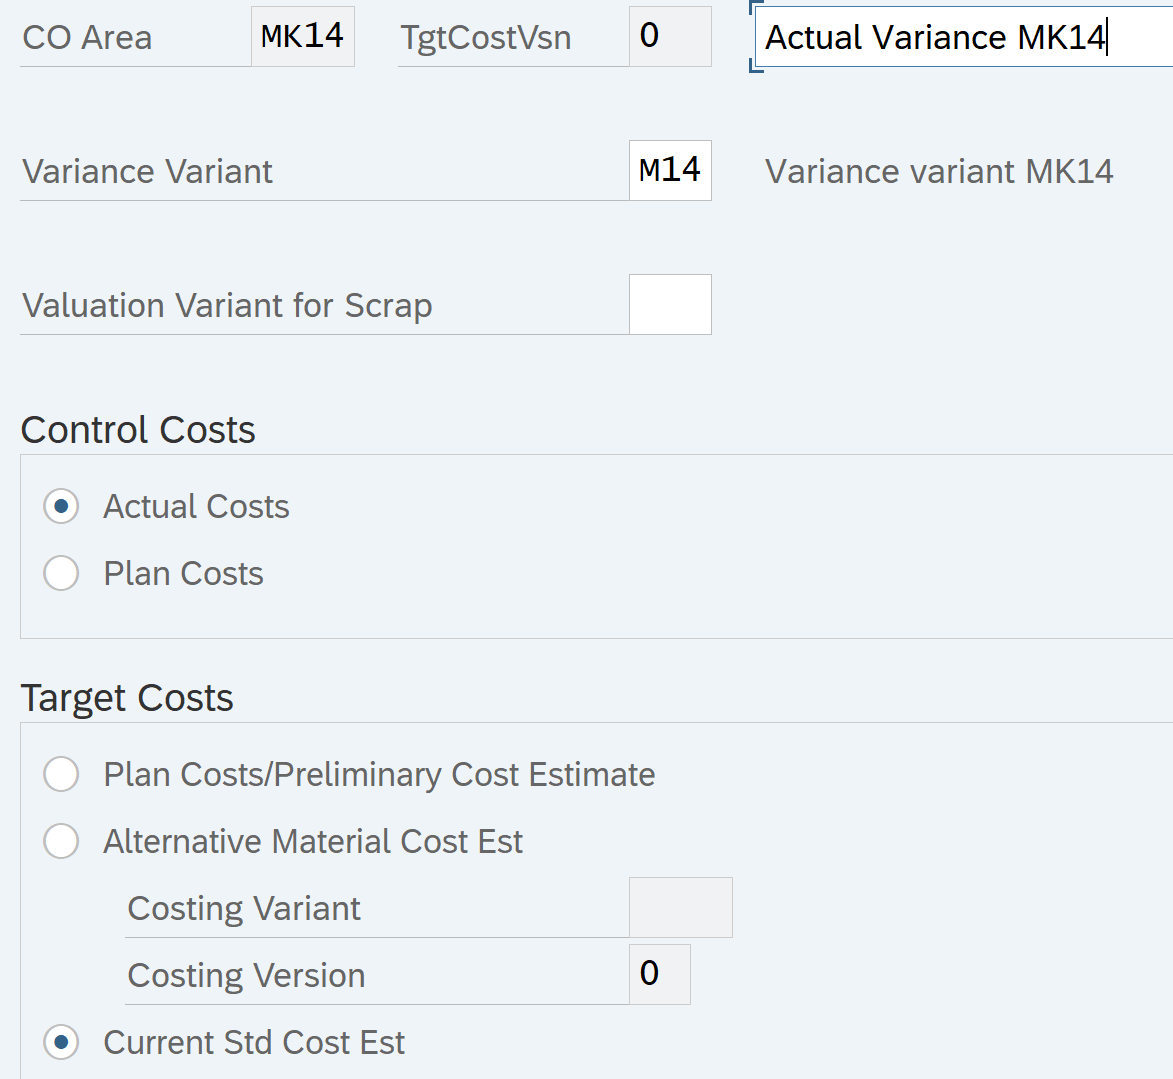The height and width of the screenshot is (1079, 1173).
Task: Click the TgtCostVsn field containing 0
Action: [670, 37]
